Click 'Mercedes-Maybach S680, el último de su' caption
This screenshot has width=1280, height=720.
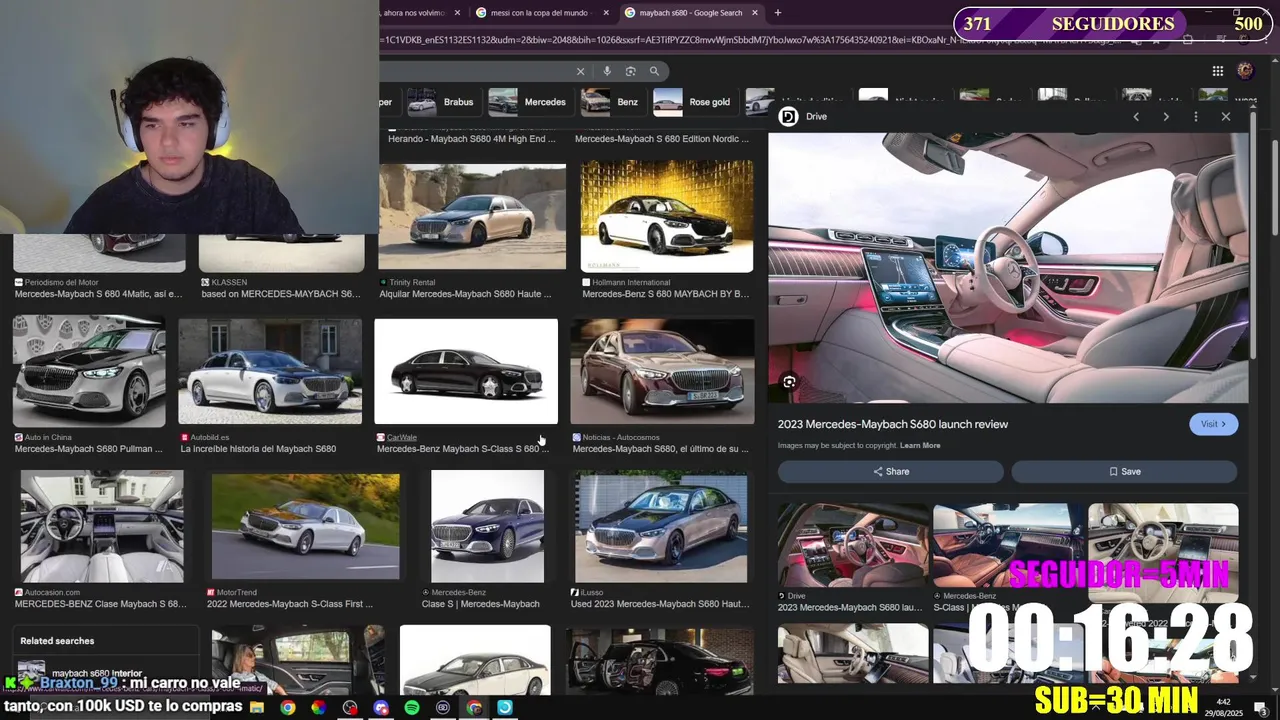click(x=660, y=449)
